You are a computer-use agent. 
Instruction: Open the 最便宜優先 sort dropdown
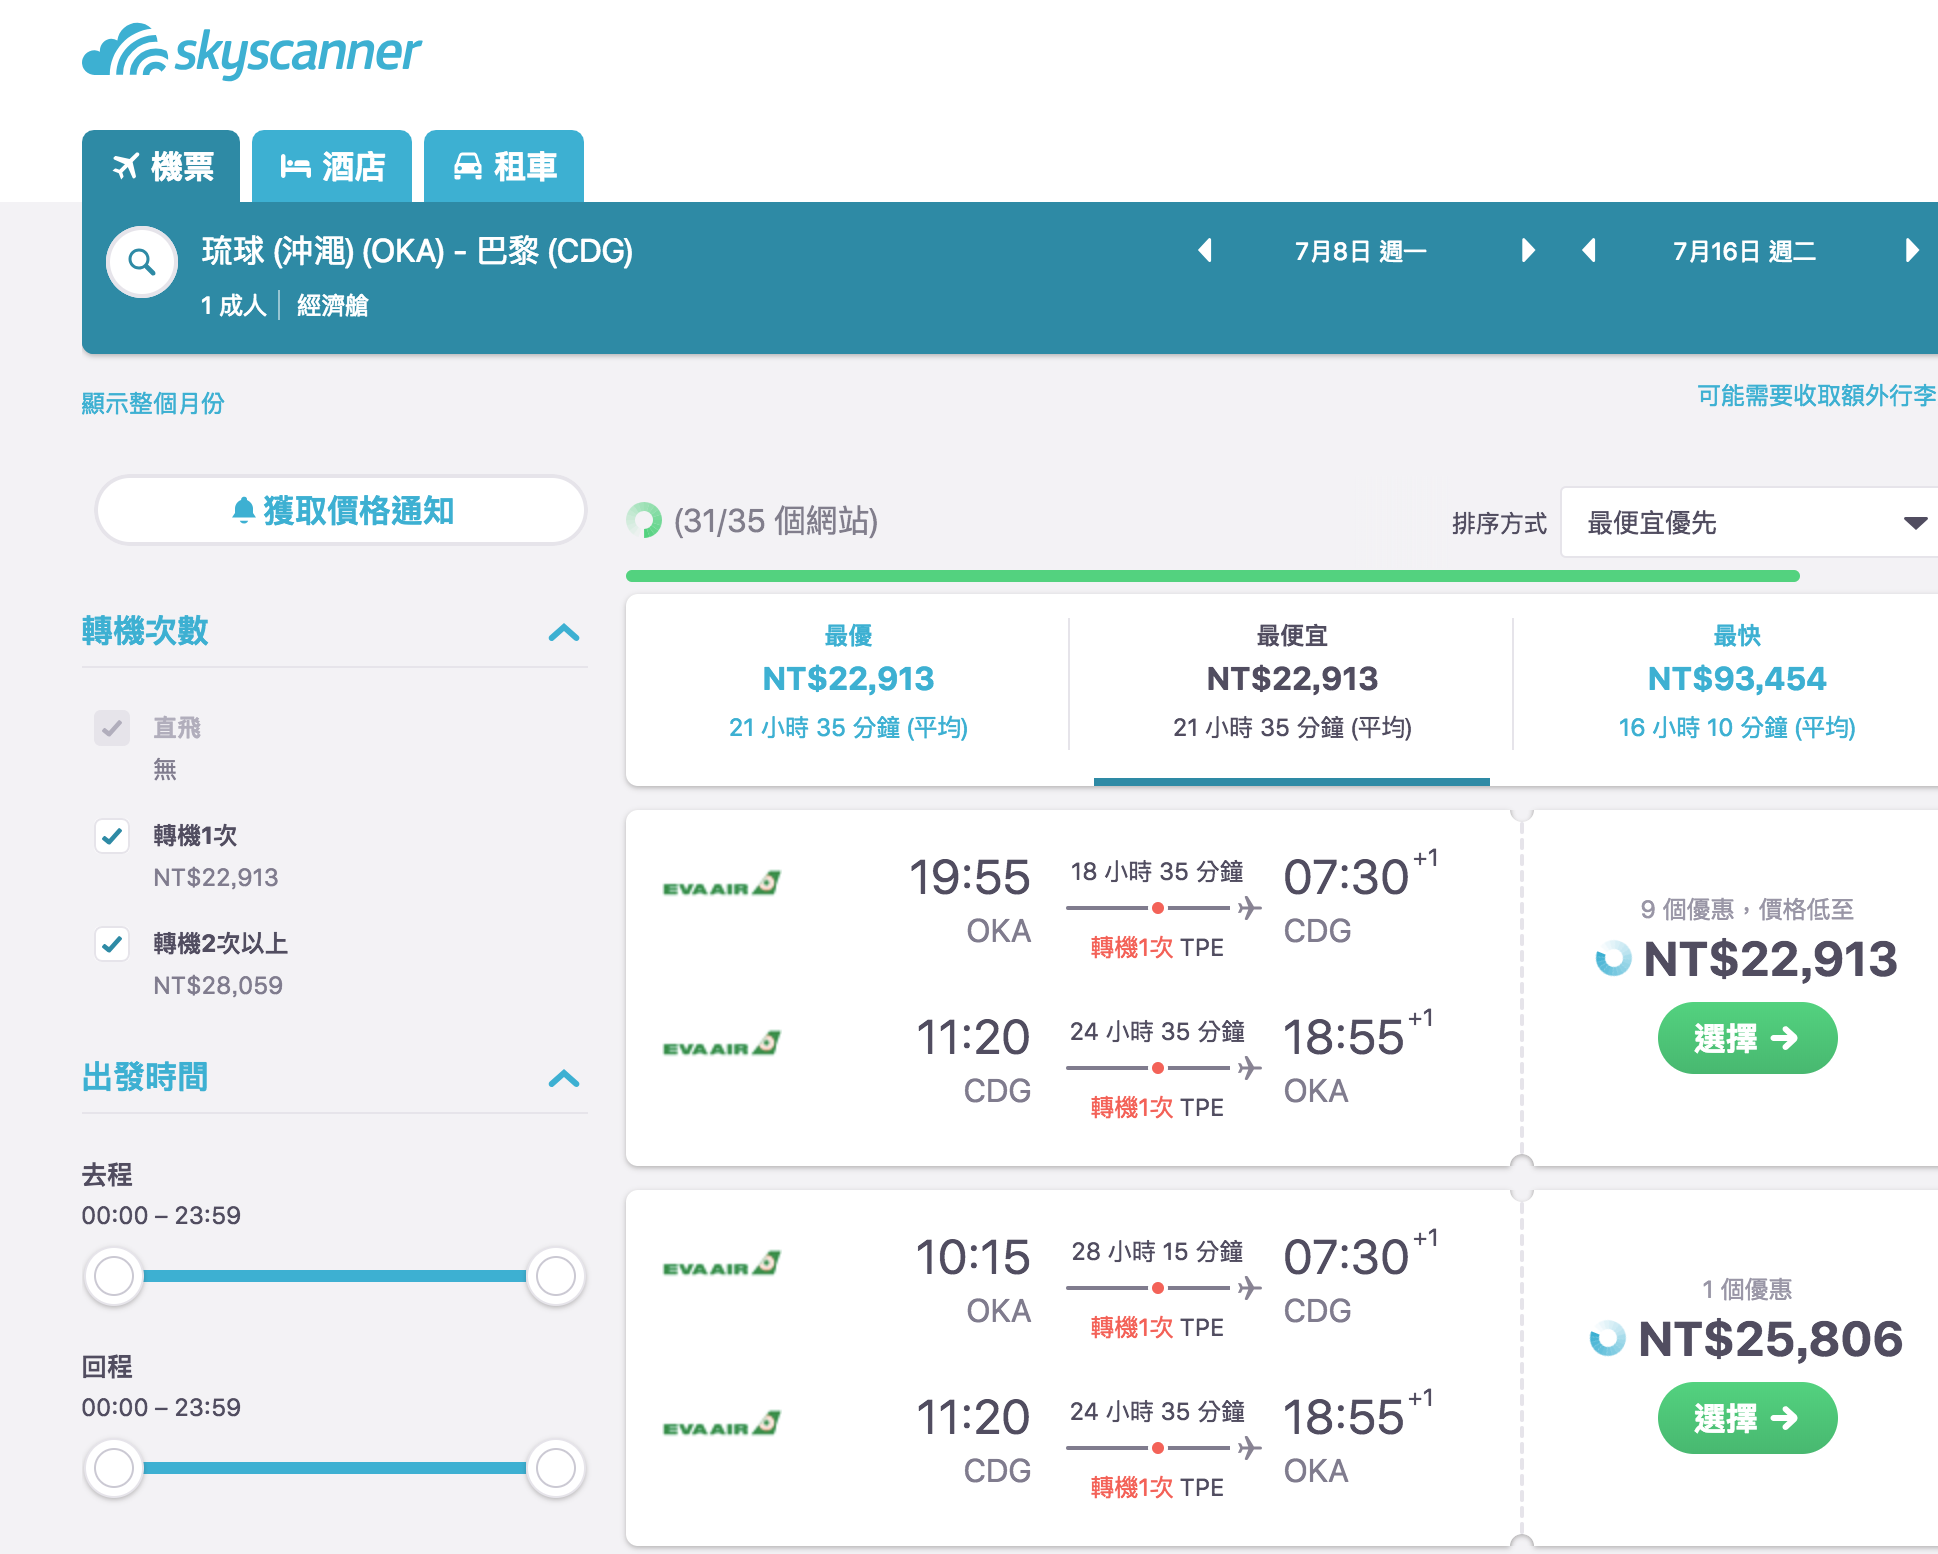click(x=1749, y=522)
